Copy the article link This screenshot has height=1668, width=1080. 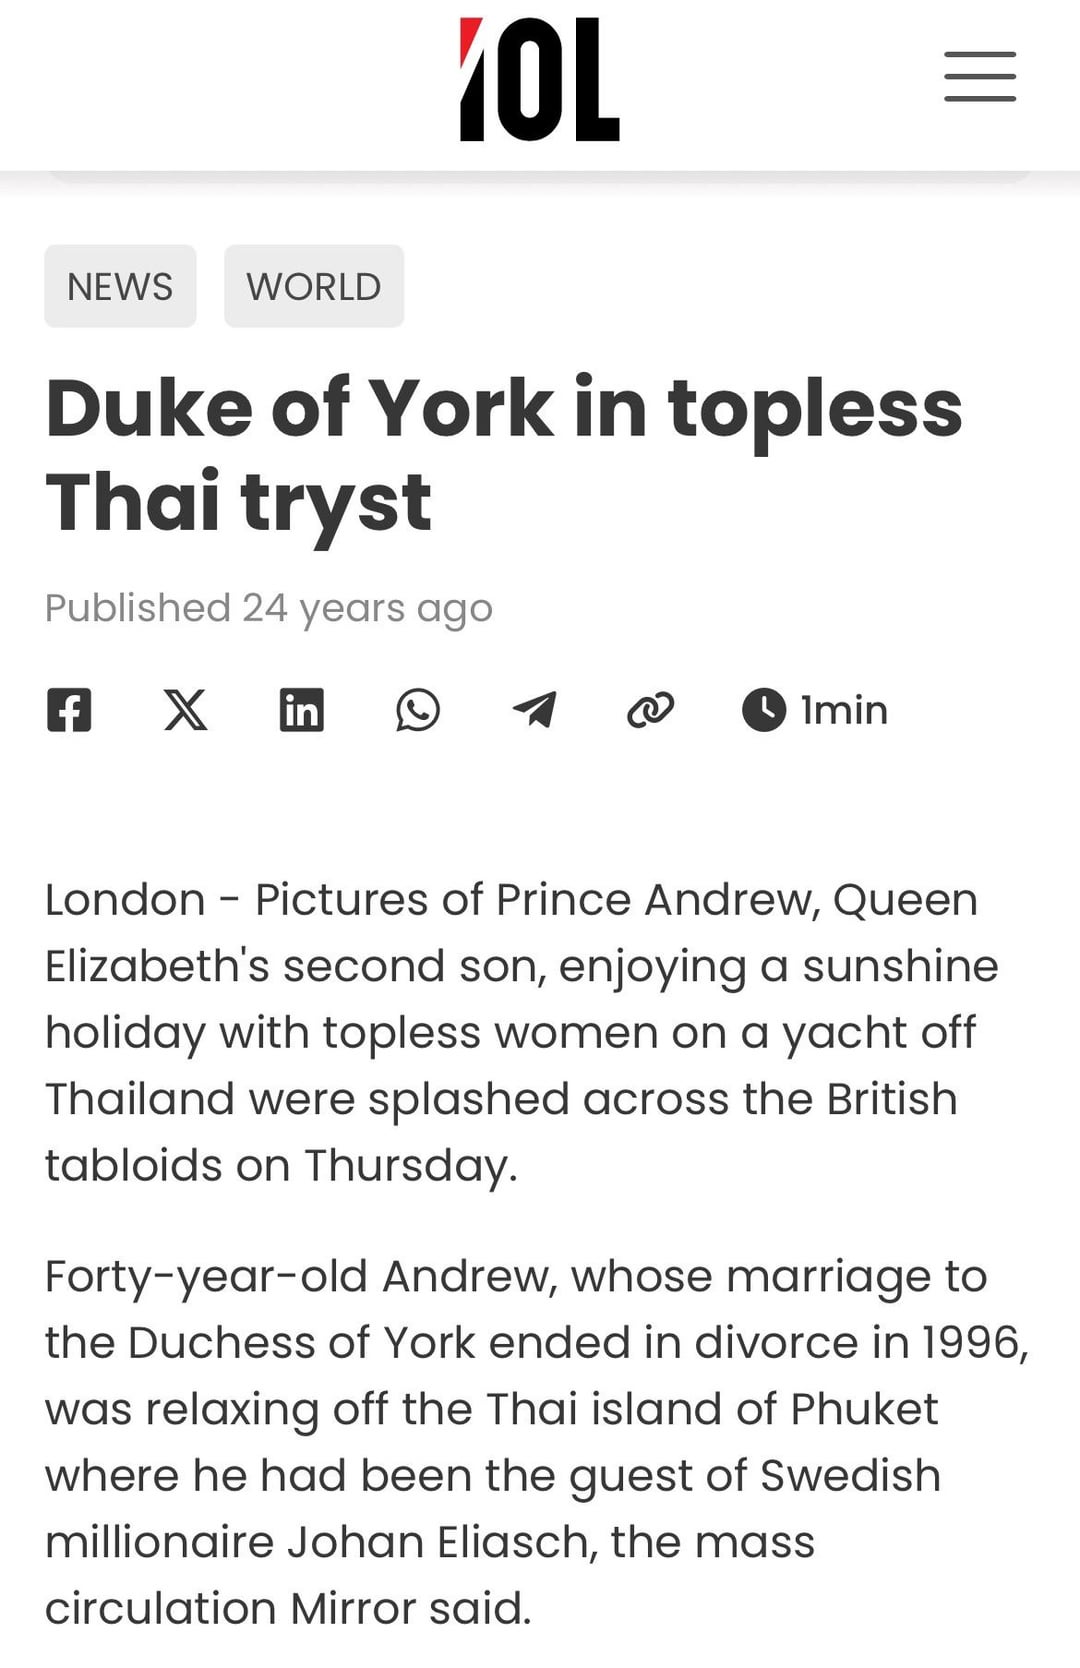click(x=650, y=710)
